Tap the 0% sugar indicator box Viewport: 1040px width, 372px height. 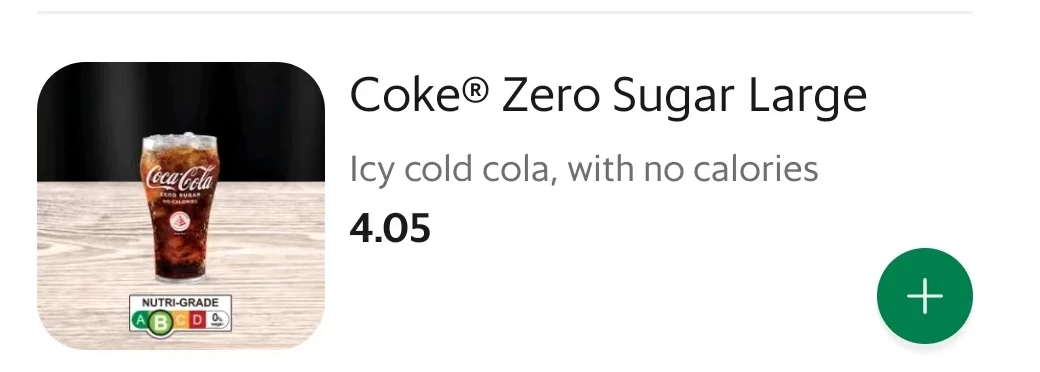coord(218,320)
